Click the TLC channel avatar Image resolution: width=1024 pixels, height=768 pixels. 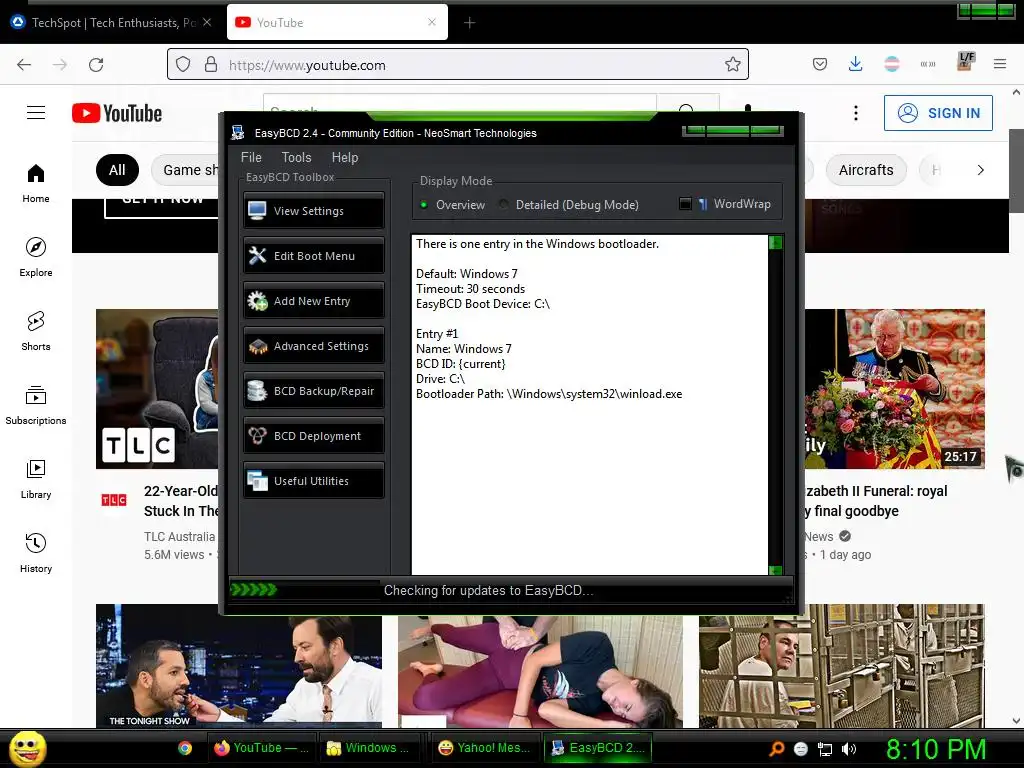(x=114, y=500)
